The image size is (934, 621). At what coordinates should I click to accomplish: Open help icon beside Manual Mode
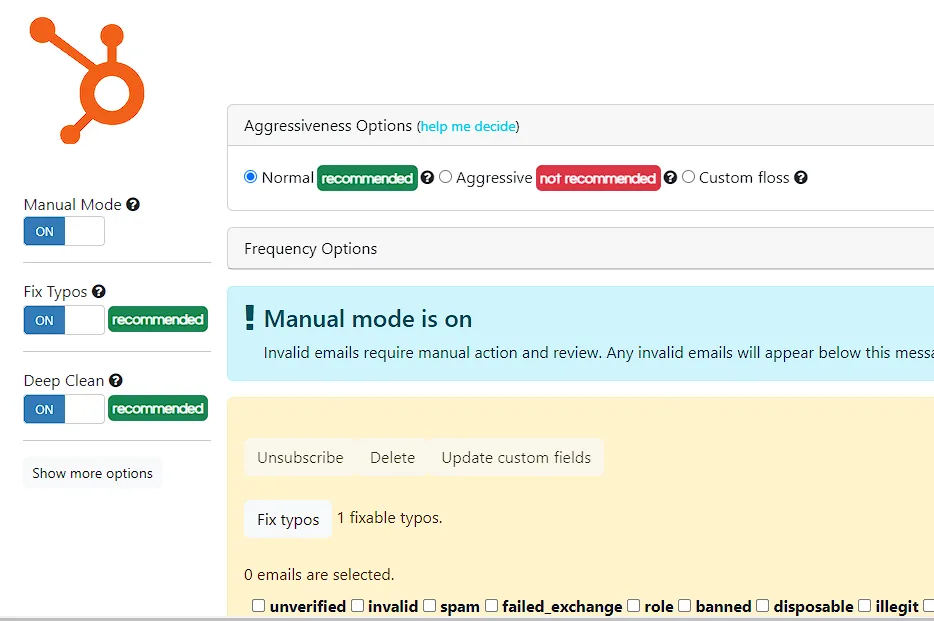(133, 205)
